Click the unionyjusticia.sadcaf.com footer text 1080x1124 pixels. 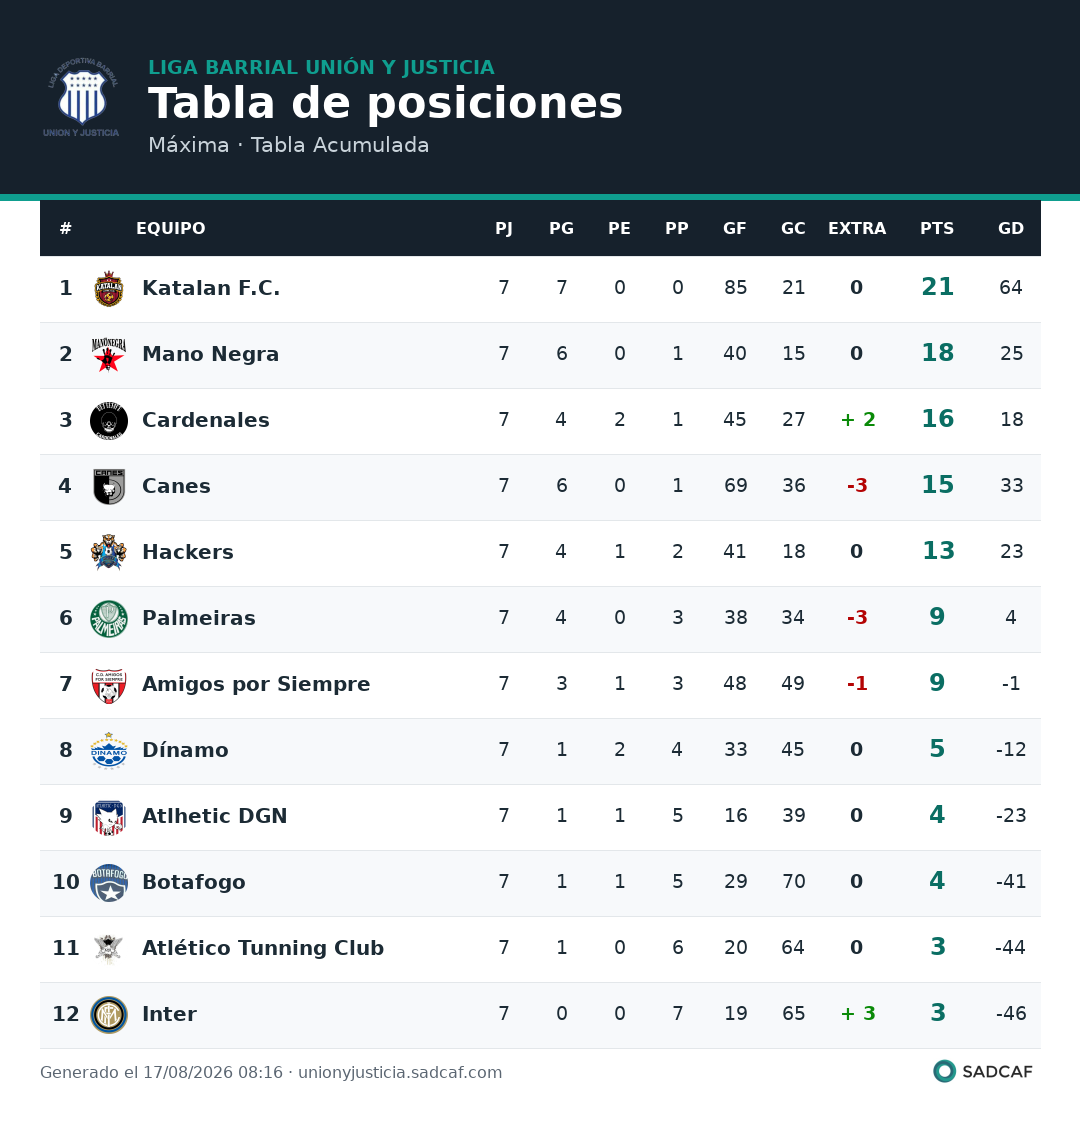point(400,1072)
